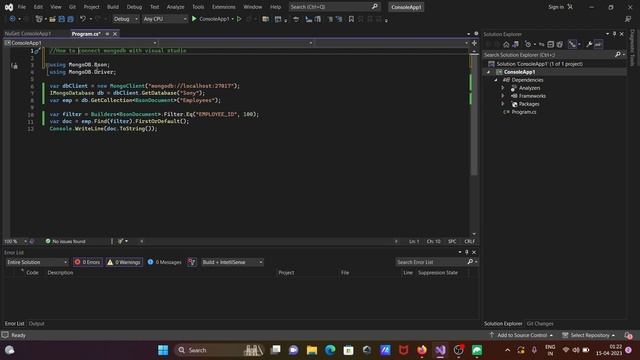The height and width of the screenshot is (360, 640).
Task: Open the Debug menu
Action: coord(134,7)
